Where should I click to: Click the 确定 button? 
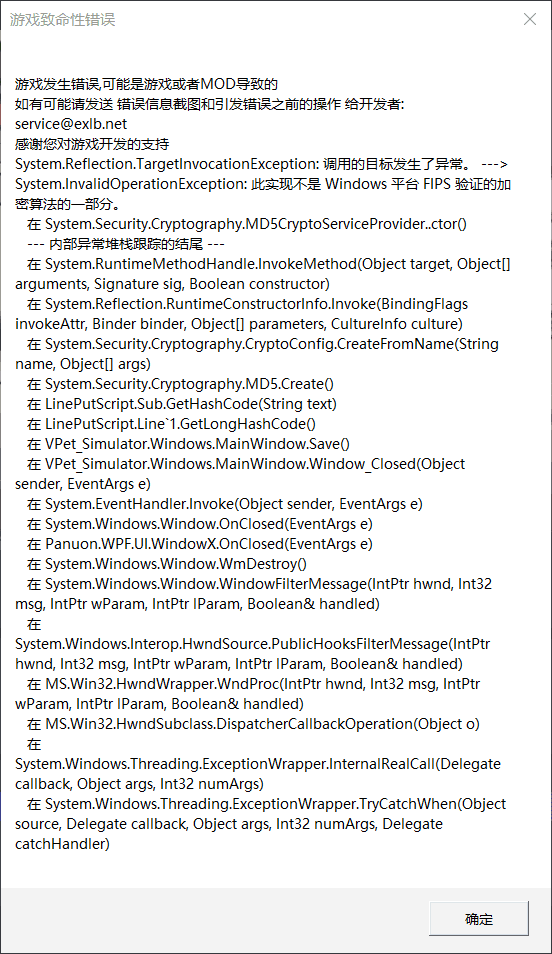pyautogui.click(x=478, y=918)
